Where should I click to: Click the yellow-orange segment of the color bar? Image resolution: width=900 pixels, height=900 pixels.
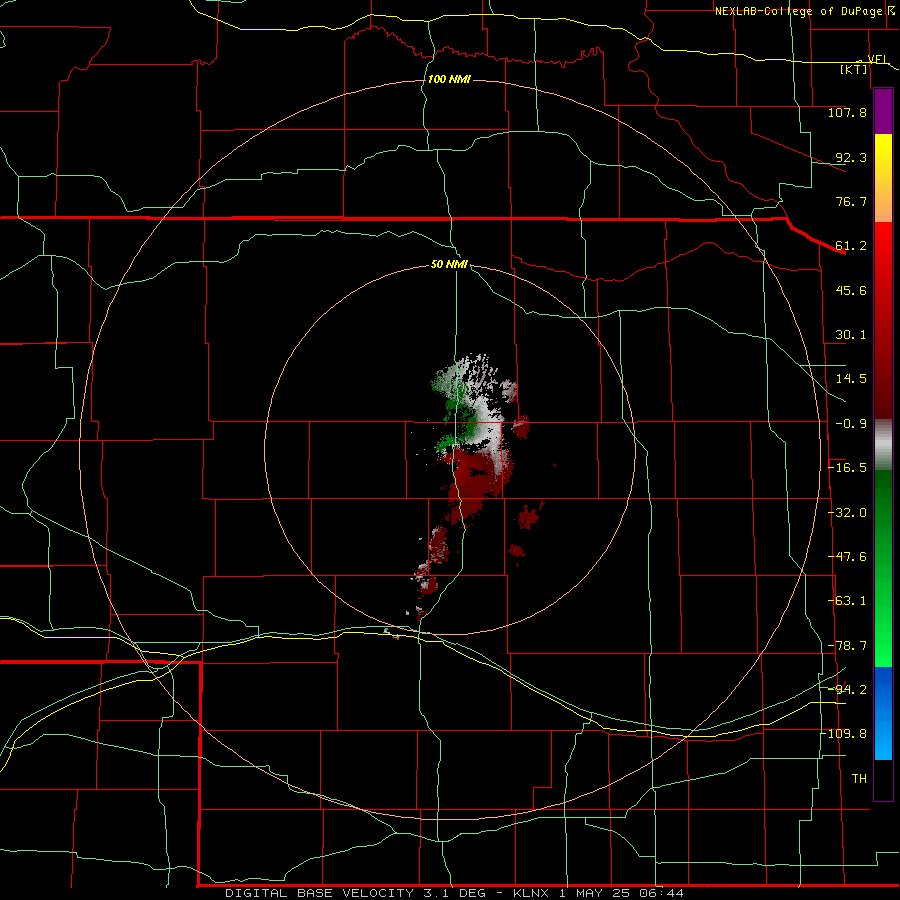pyautogui.click(x=883, y=178)
